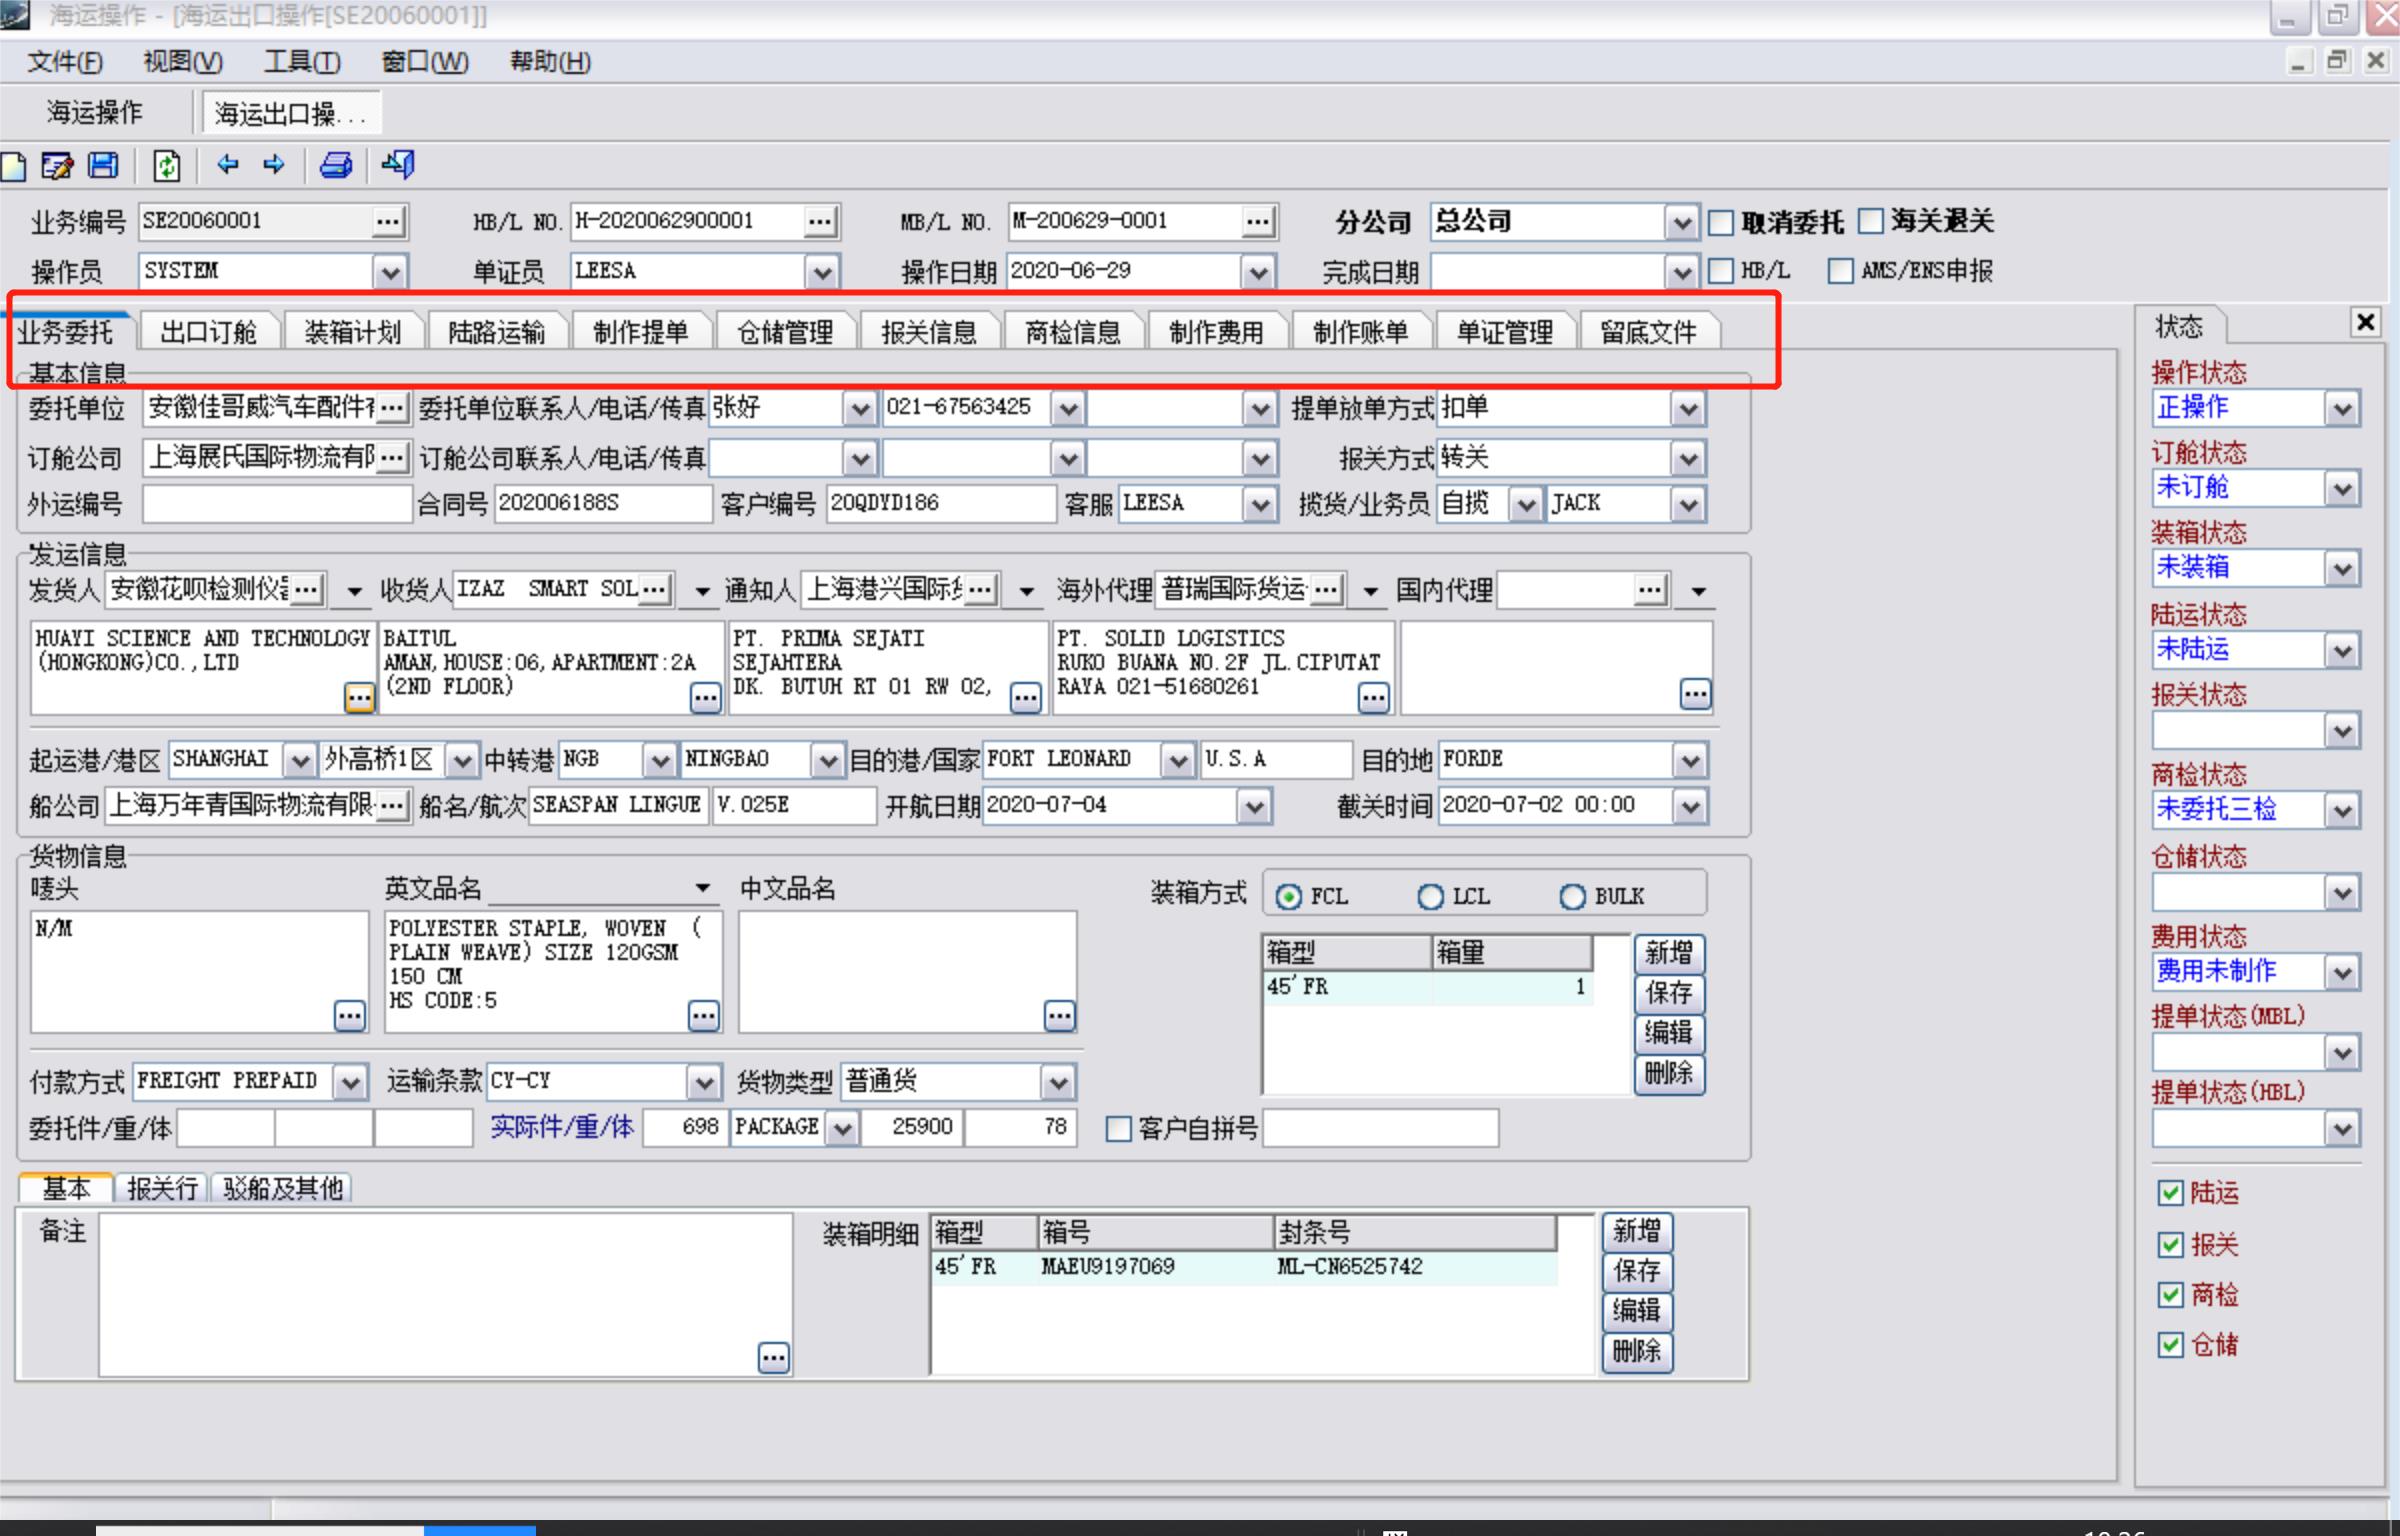
Task: Enable the 取消委托 checkbox
Action: (x=1722, y=222)
